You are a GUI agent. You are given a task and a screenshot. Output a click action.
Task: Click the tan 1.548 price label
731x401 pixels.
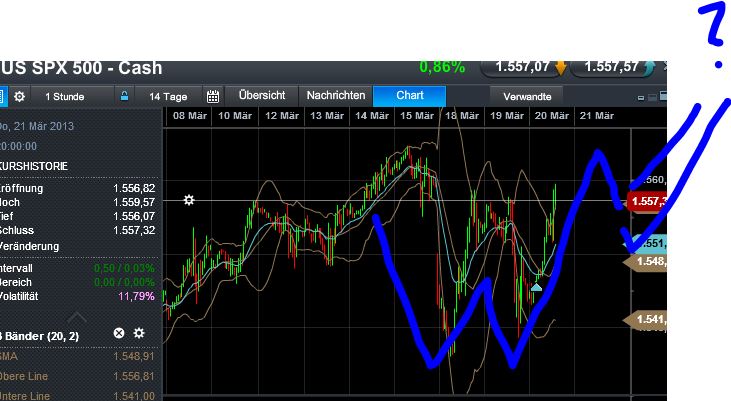pos(646,262)
